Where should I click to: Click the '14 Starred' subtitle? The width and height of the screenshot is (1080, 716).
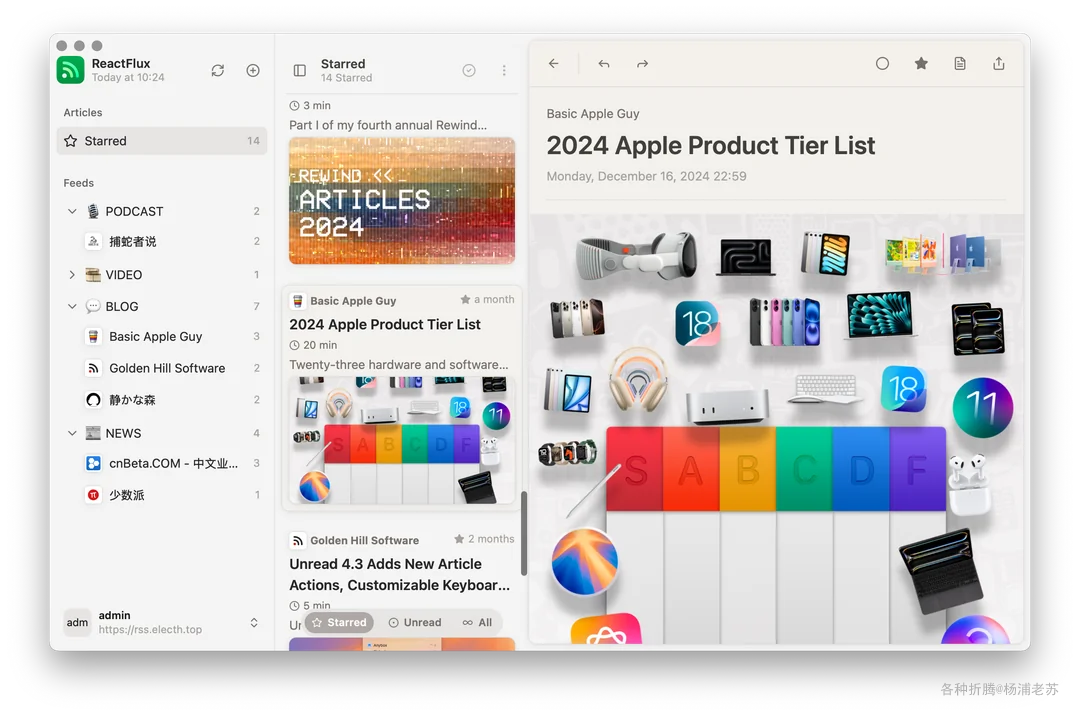pos(346,78)
